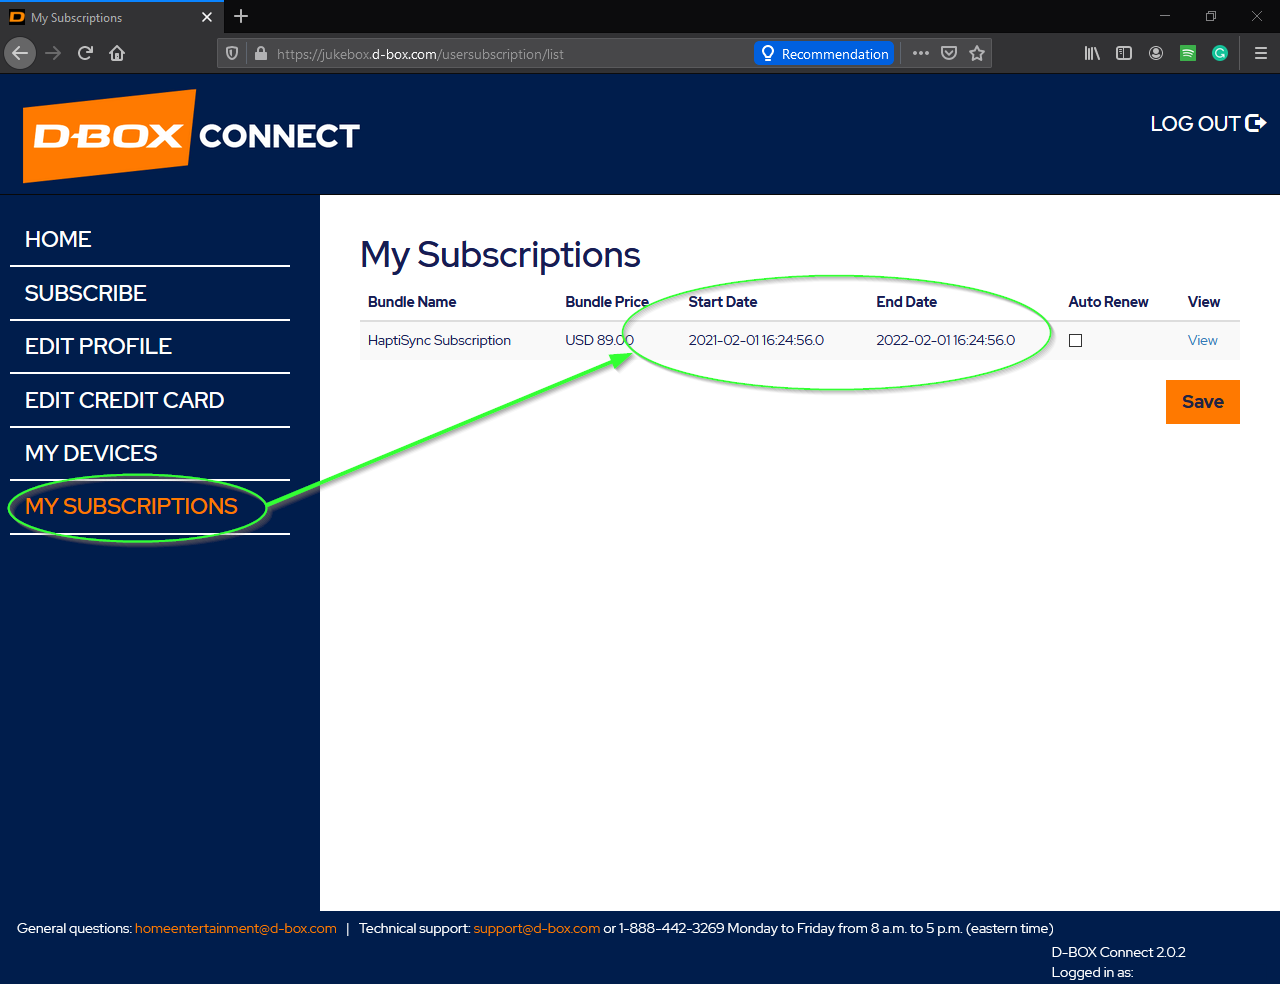Viewport: 1280px width, 984px height.
Task: Click the Recommendation button in address bar
Action: [824, 53]
